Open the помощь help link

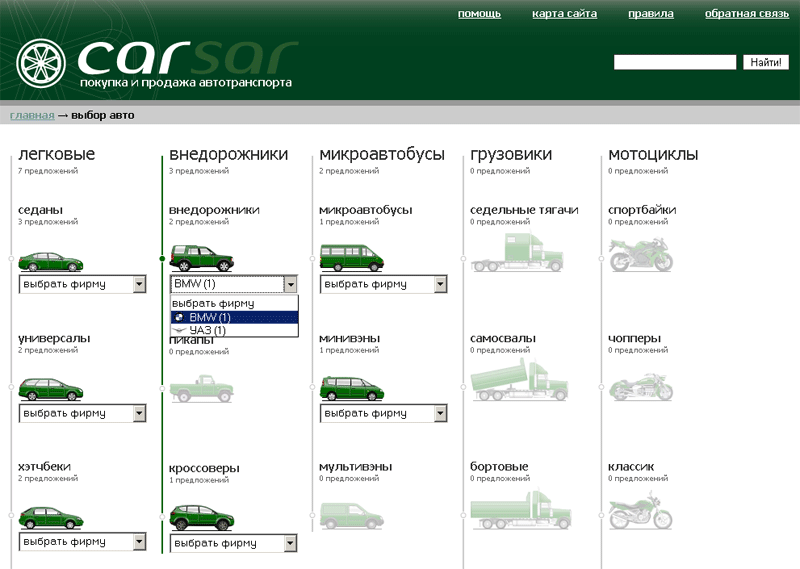[479, 14]
